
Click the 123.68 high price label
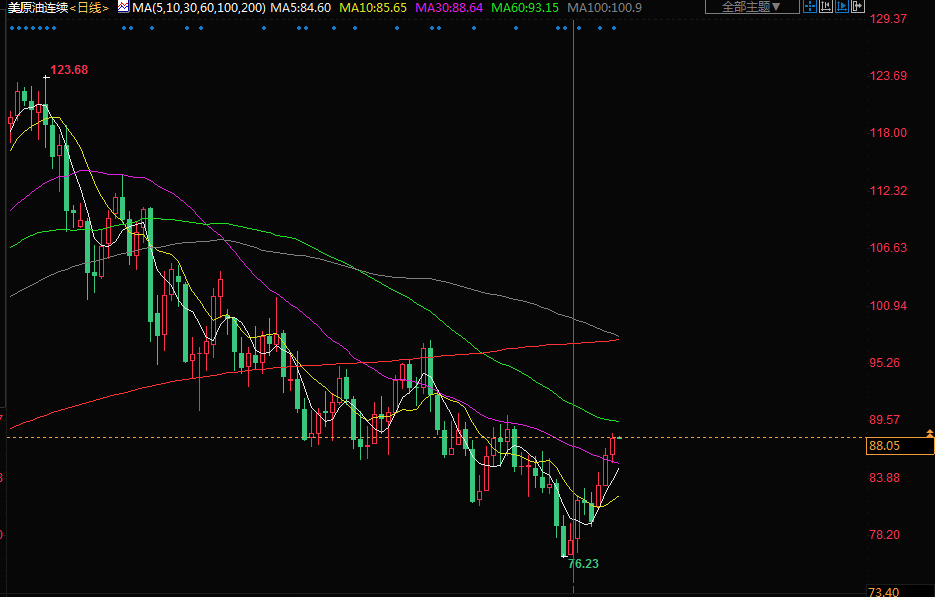(x=69, y=70)
